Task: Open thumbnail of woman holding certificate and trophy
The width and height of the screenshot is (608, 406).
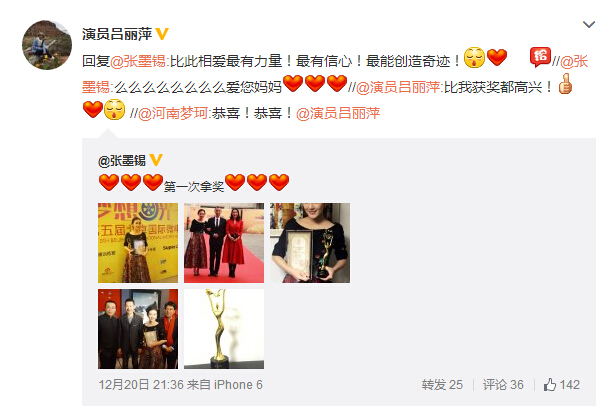Action: [x=310, y=243]
